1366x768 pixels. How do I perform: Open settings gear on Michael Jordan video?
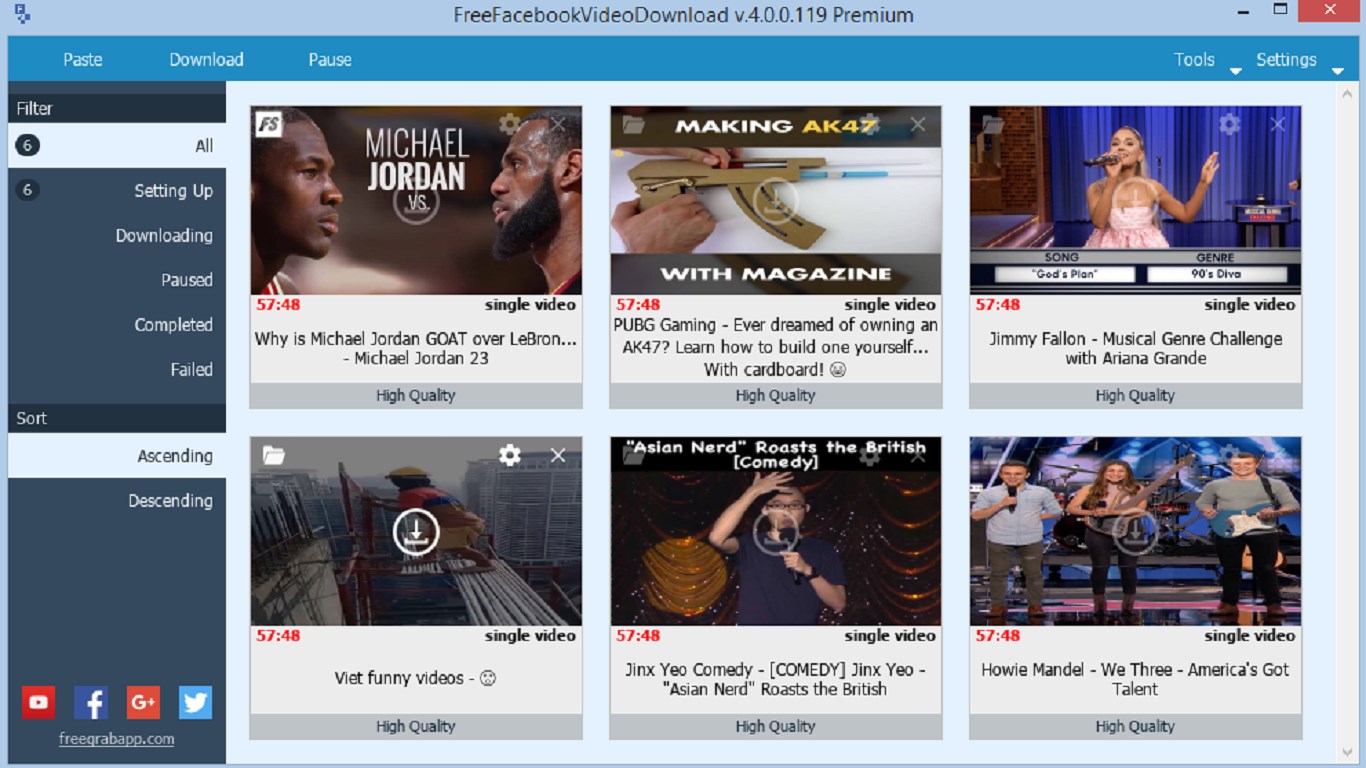coord(510,124)
